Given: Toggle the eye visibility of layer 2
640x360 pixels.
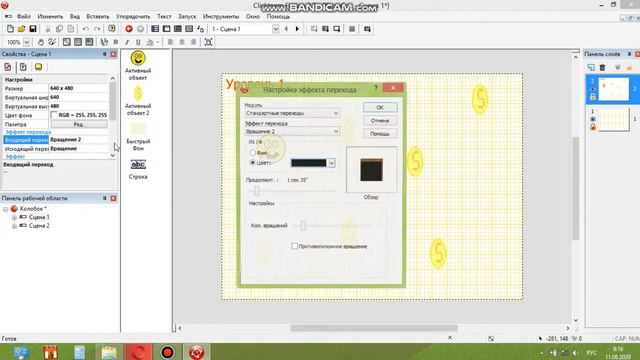Looking at the screenshot, I should pos(593,89).
